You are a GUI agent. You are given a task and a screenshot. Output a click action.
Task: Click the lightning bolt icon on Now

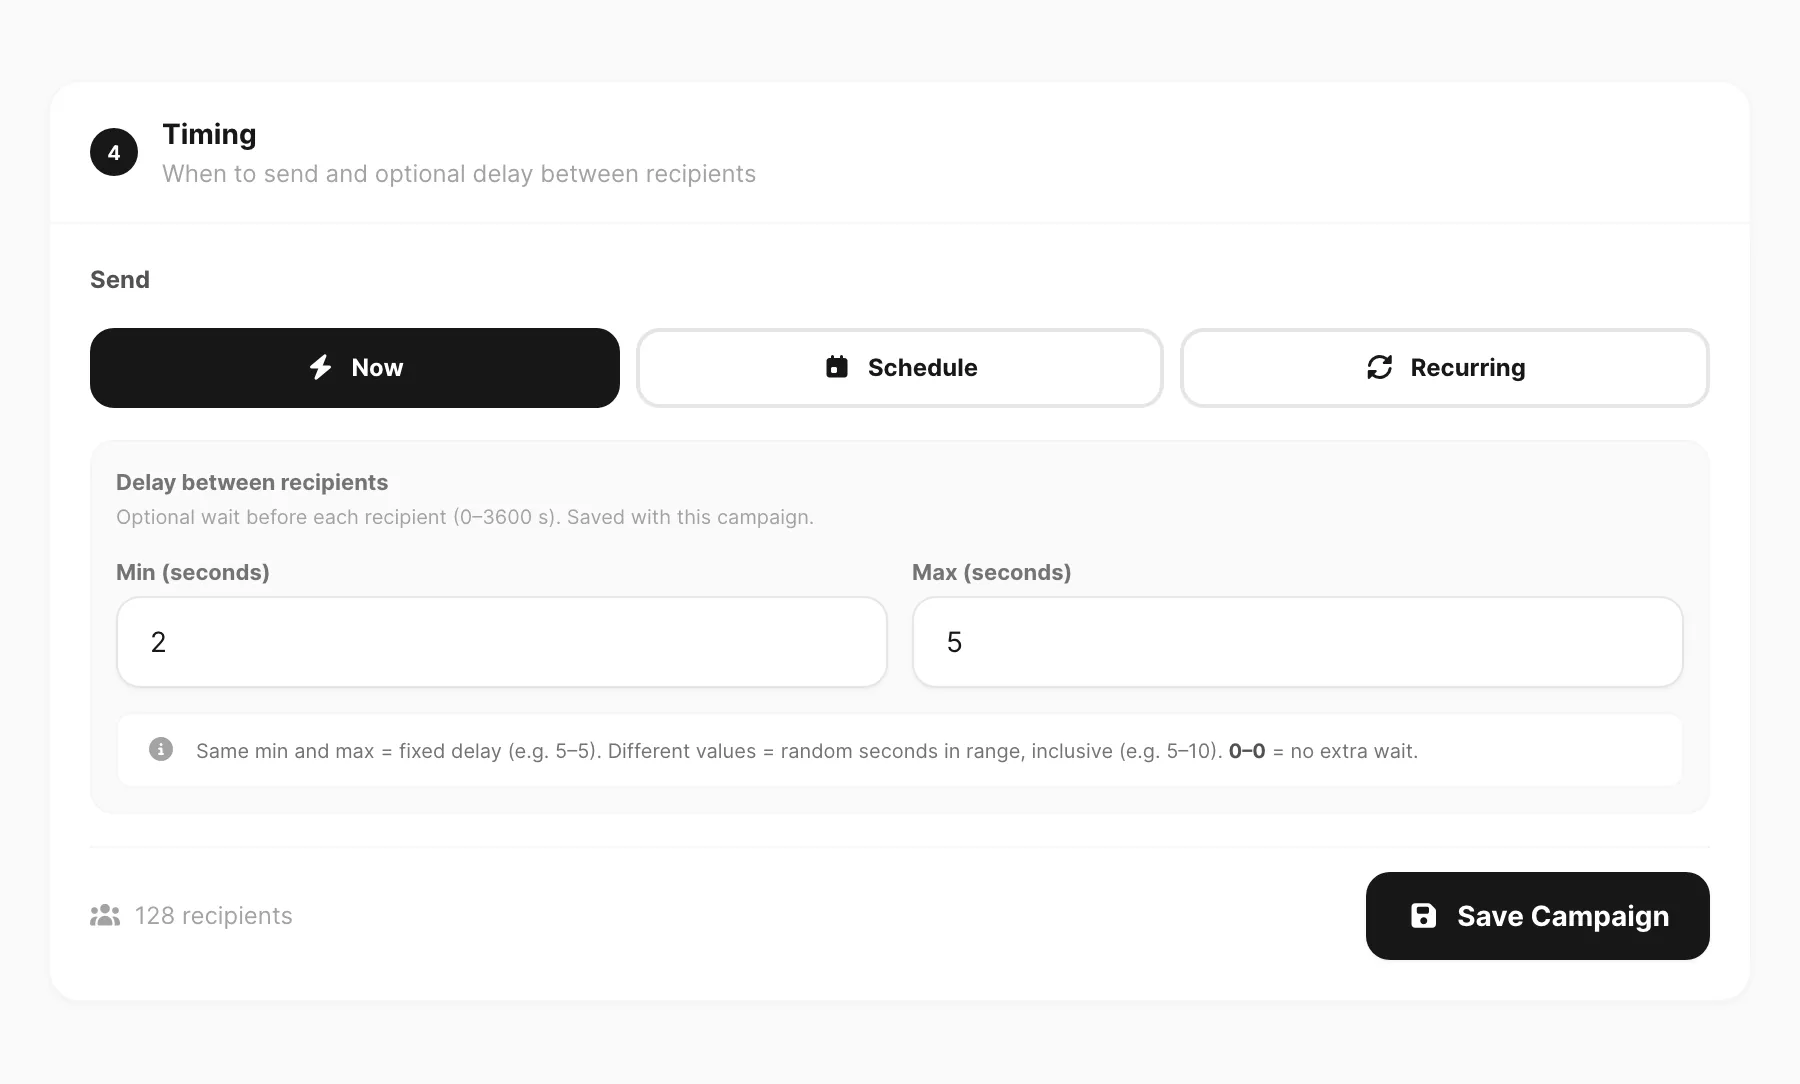(x=320, y=367)
